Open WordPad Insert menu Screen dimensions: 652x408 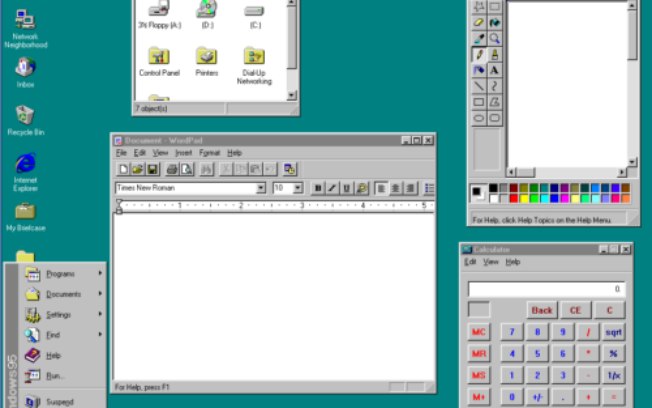pyautogui.click(x=183, y=153)
